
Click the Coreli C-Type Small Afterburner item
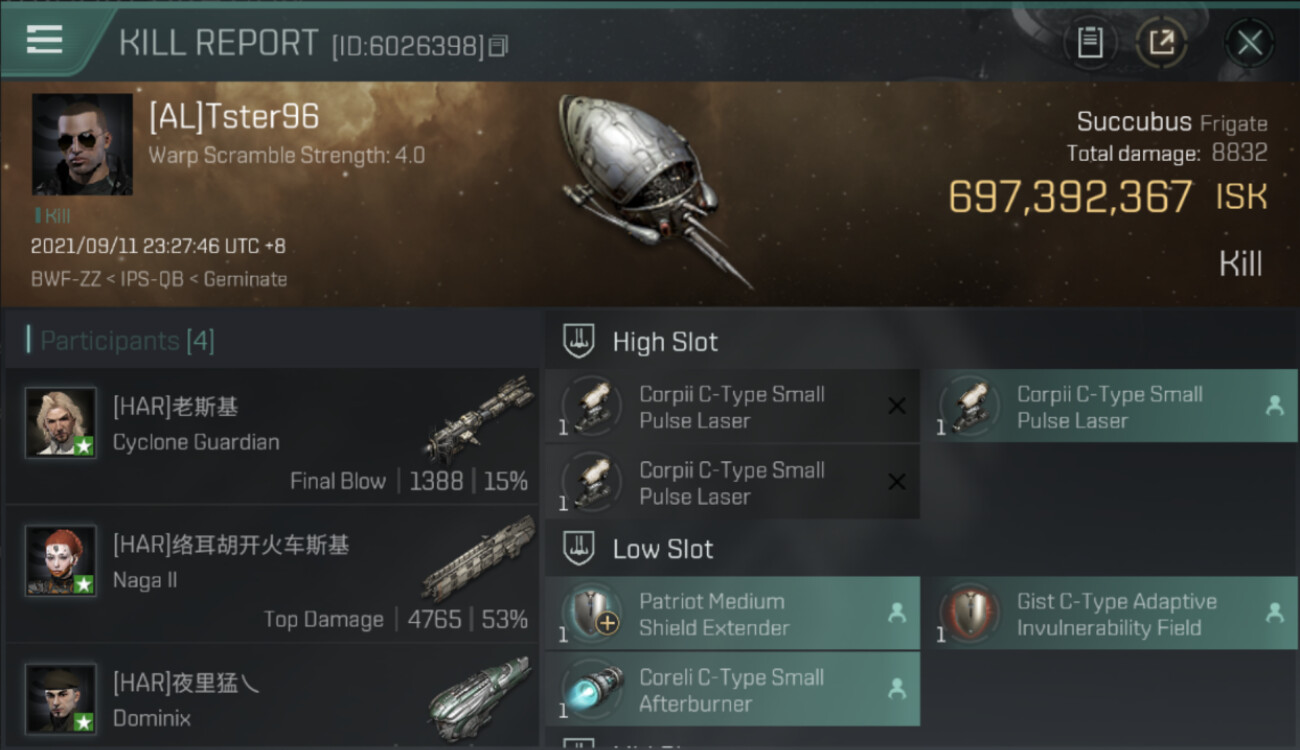point(732,689)
